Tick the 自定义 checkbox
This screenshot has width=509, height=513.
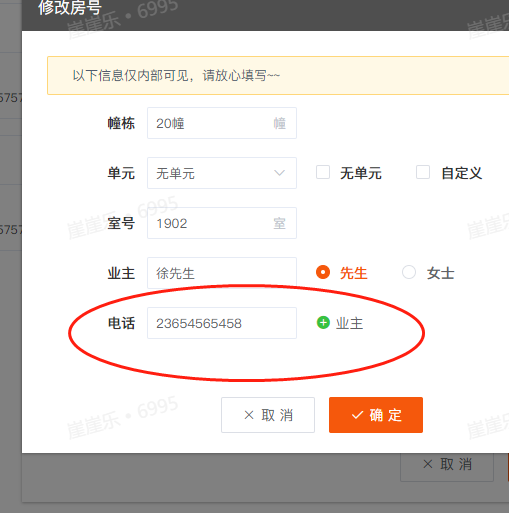(423, 172)
